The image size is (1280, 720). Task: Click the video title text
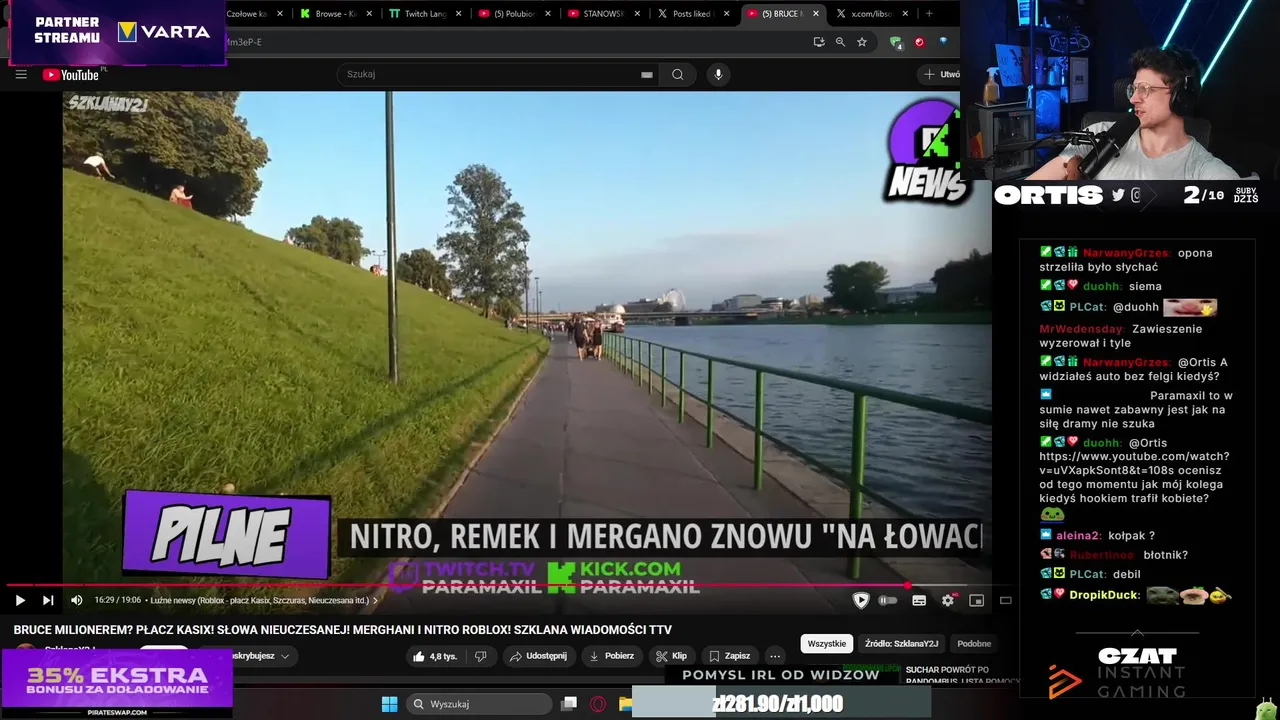(342, 630)
